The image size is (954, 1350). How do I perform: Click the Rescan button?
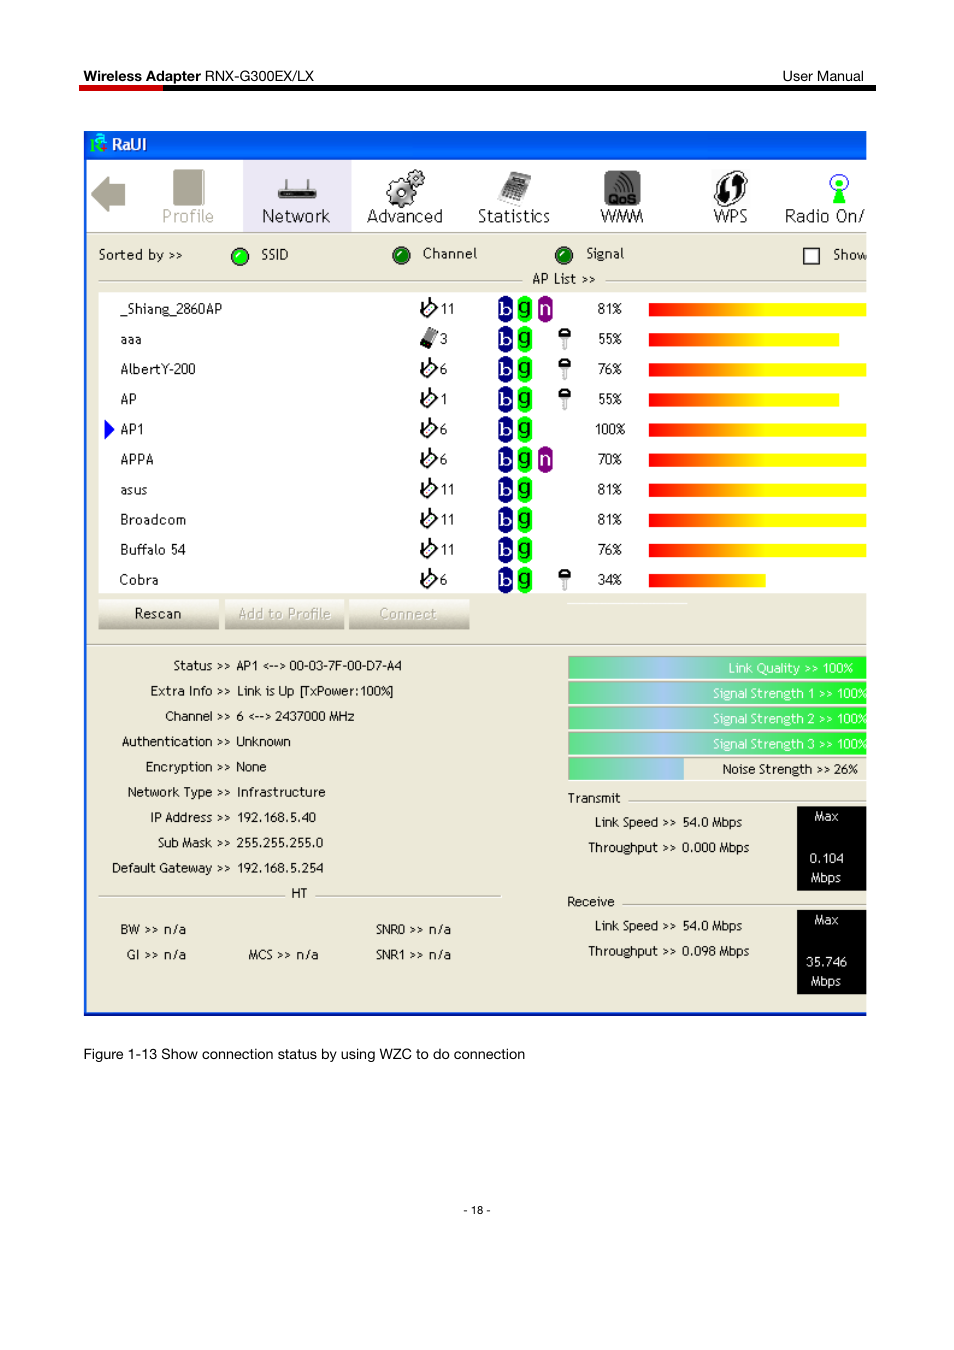(158, 614)
